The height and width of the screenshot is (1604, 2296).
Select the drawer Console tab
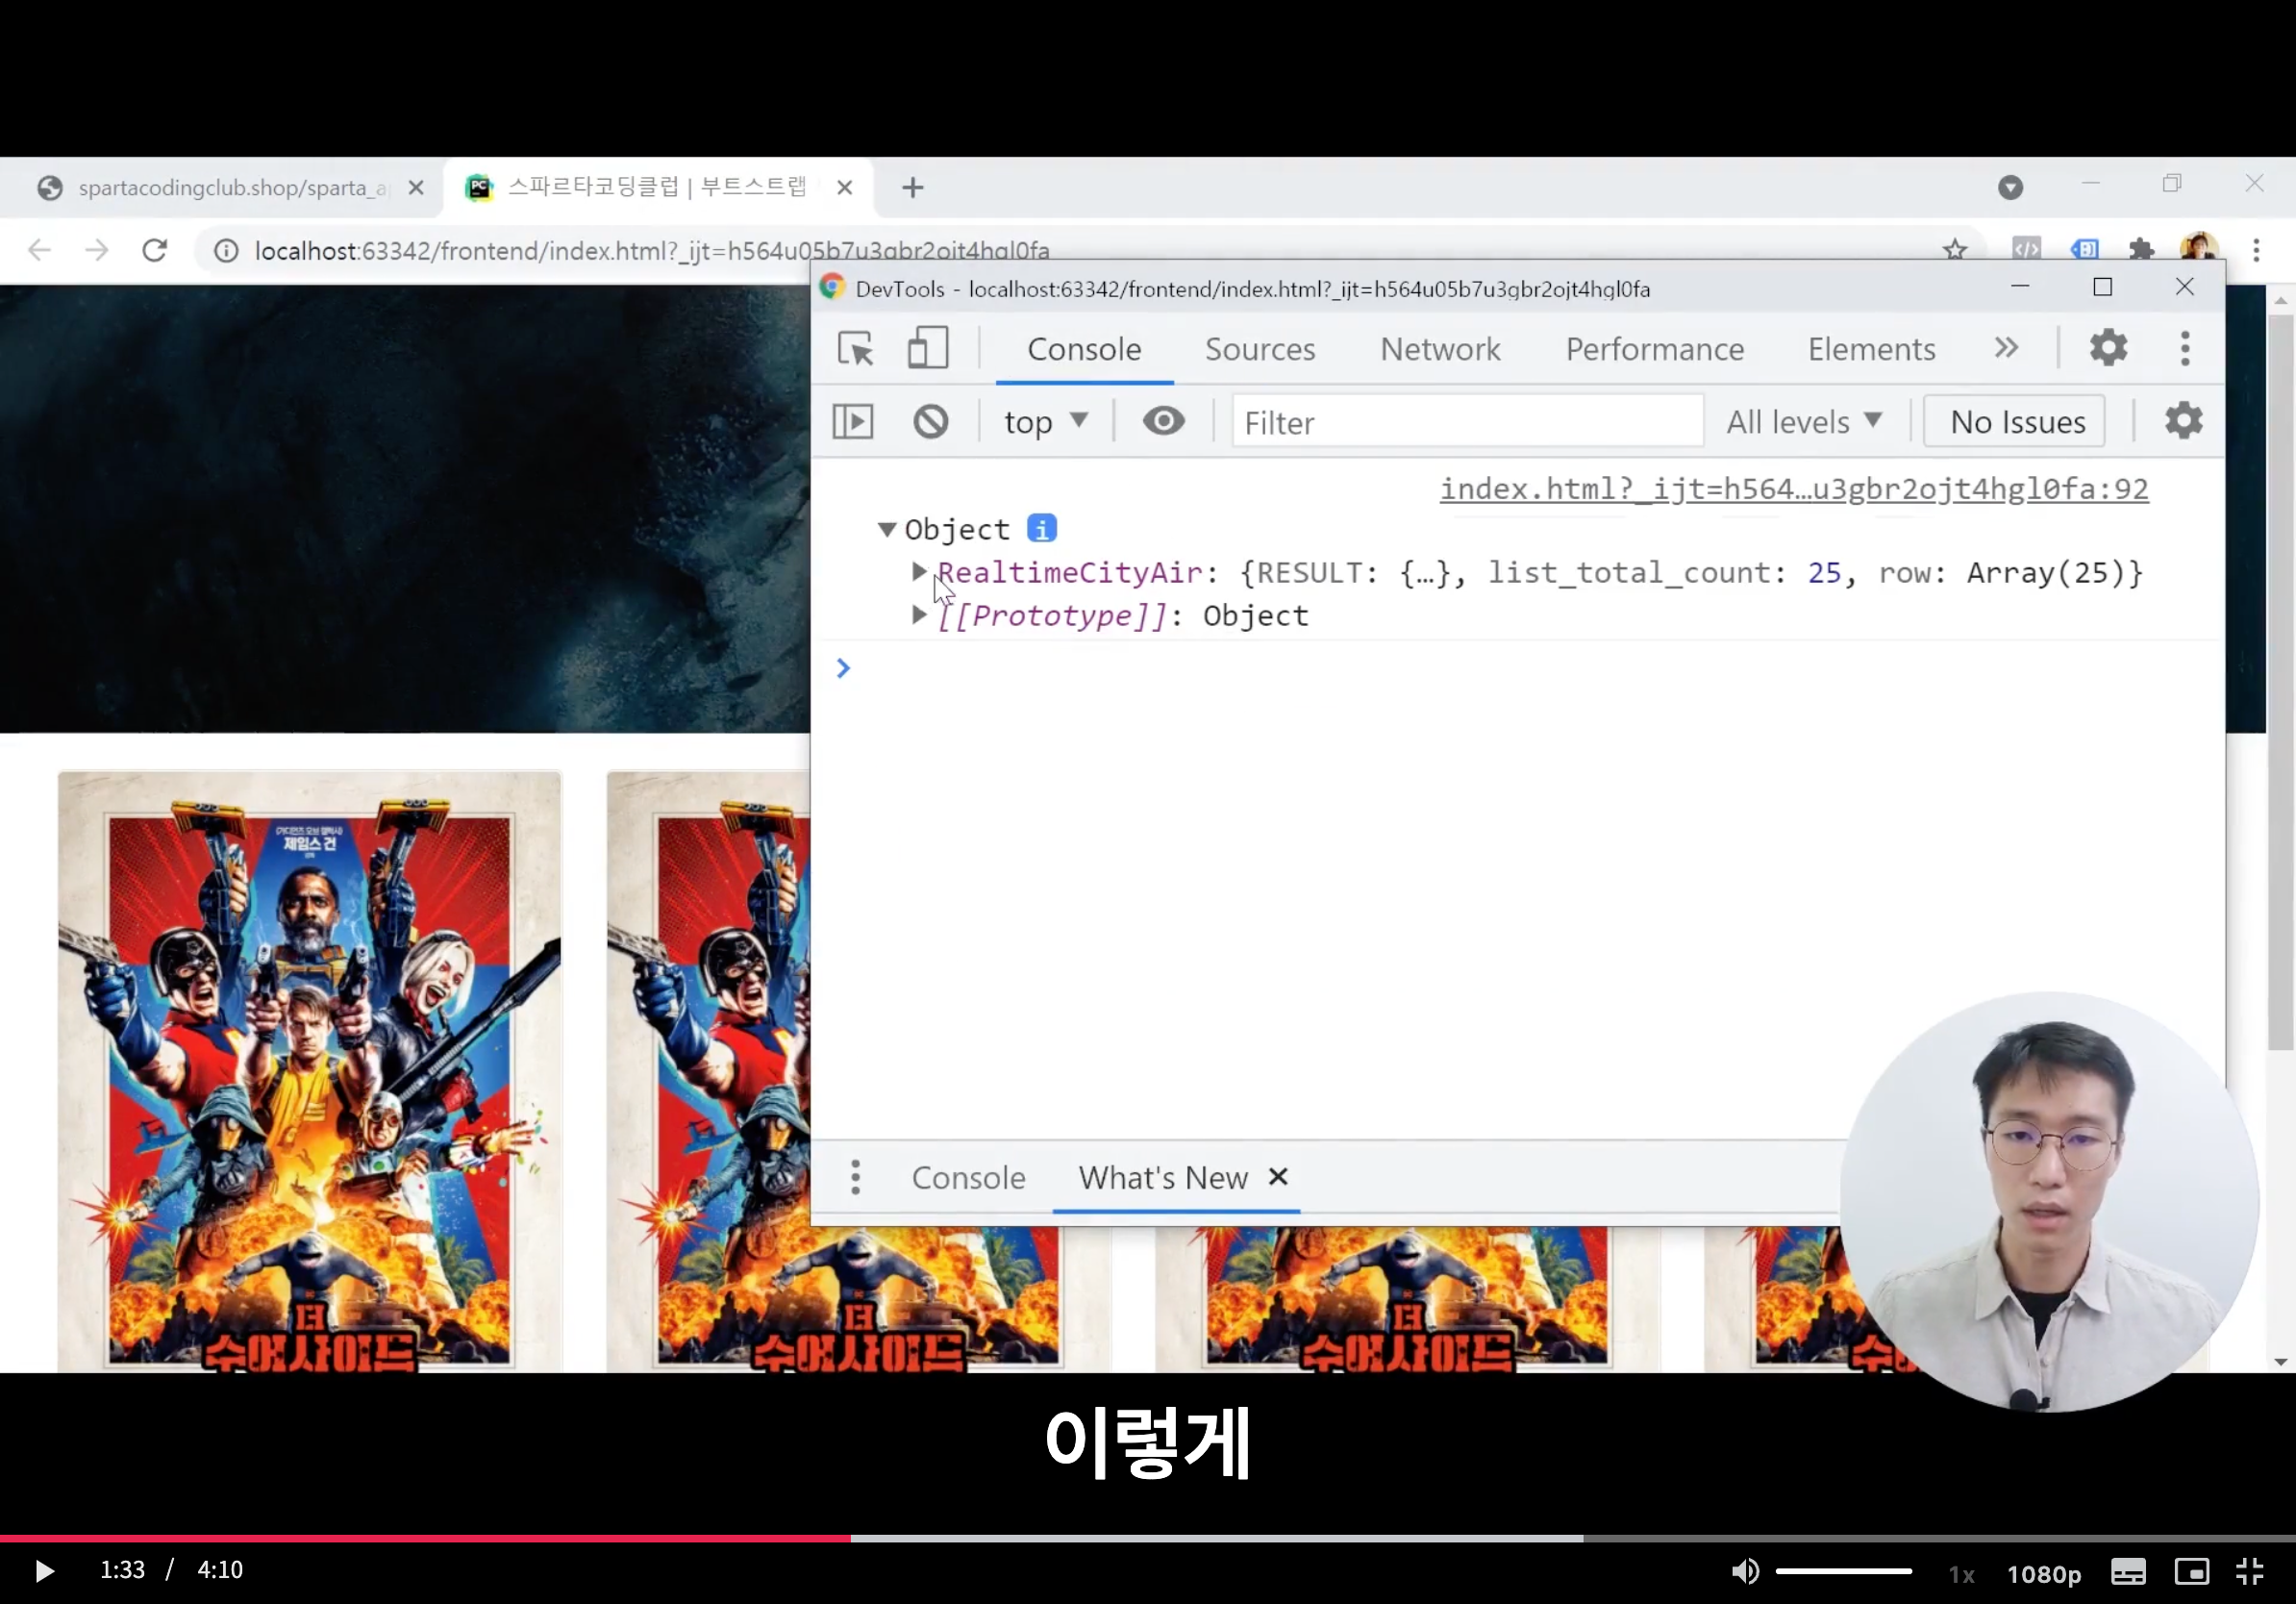[x=968, y=1178]
